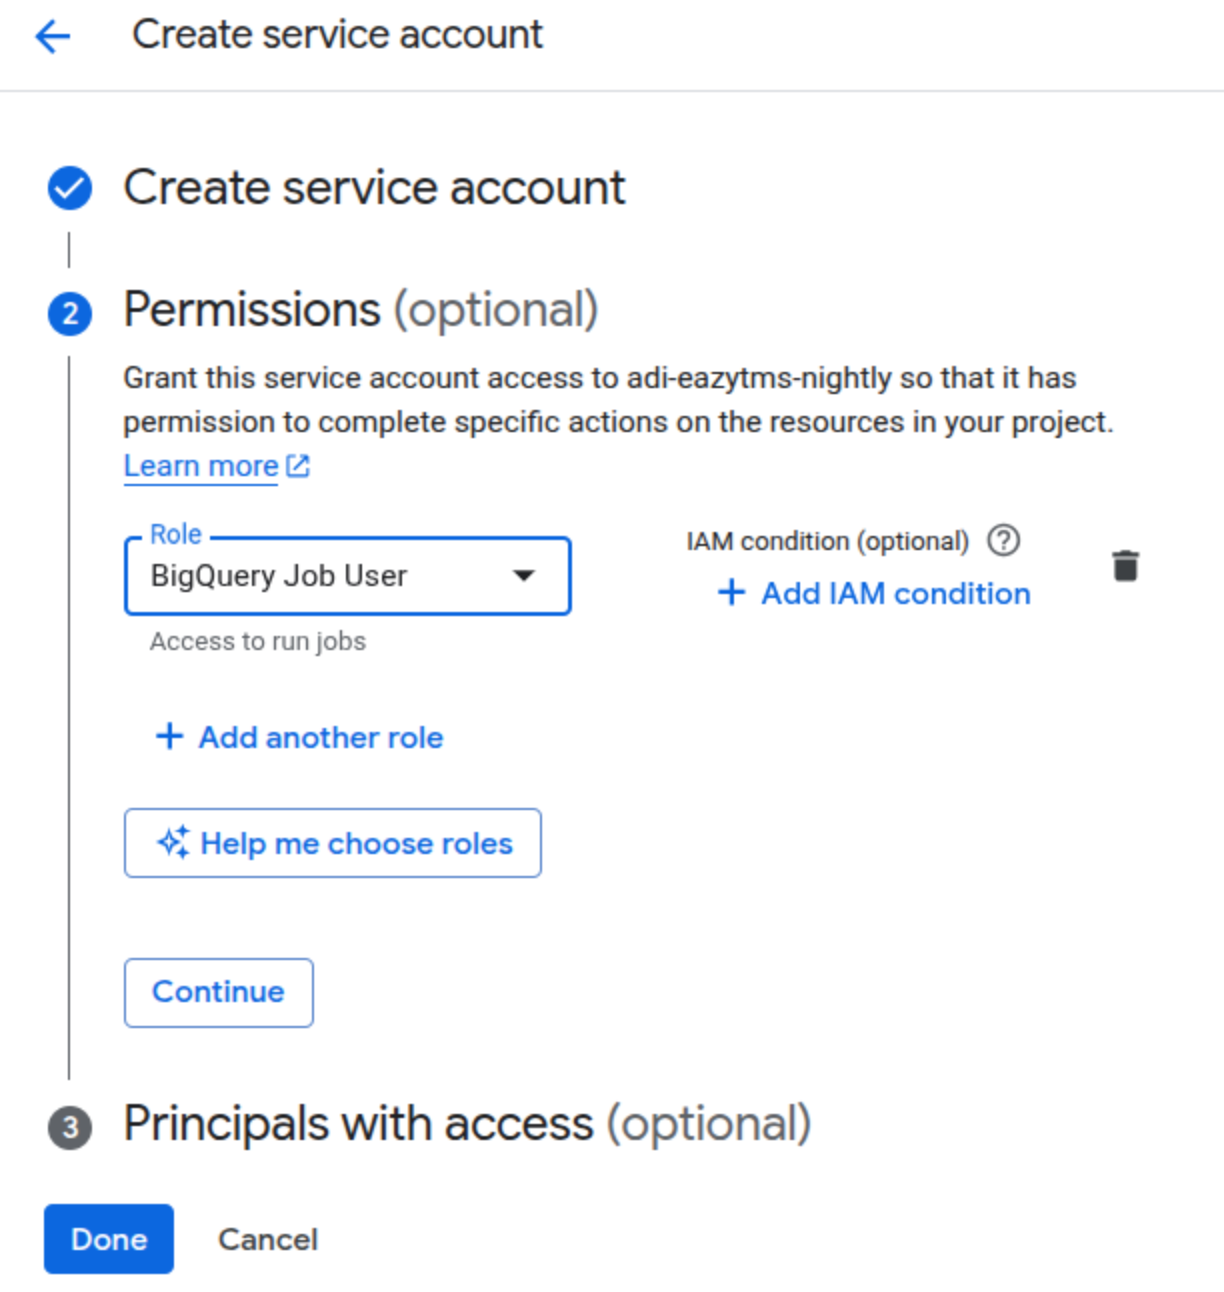Click the step 2 circle icon
This screenshot has height=1292, width=1224.
[70, 314]
